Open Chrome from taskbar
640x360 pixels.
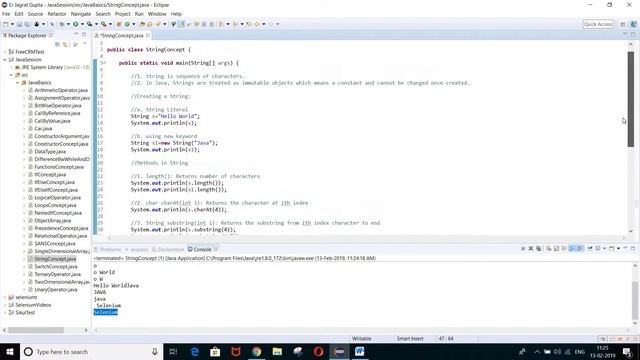[x=257, y=351]
